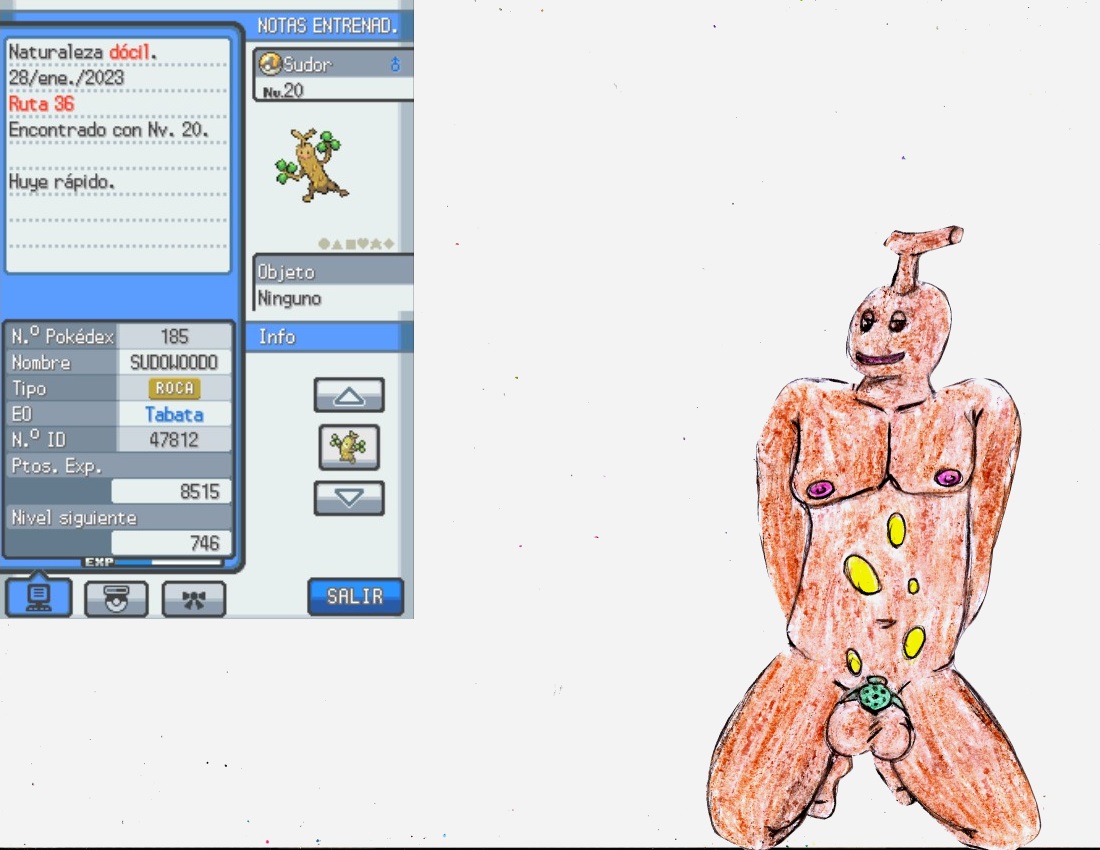
Task: Click the NOTAS ENTRENAD. header
Action: click(328, 26)
